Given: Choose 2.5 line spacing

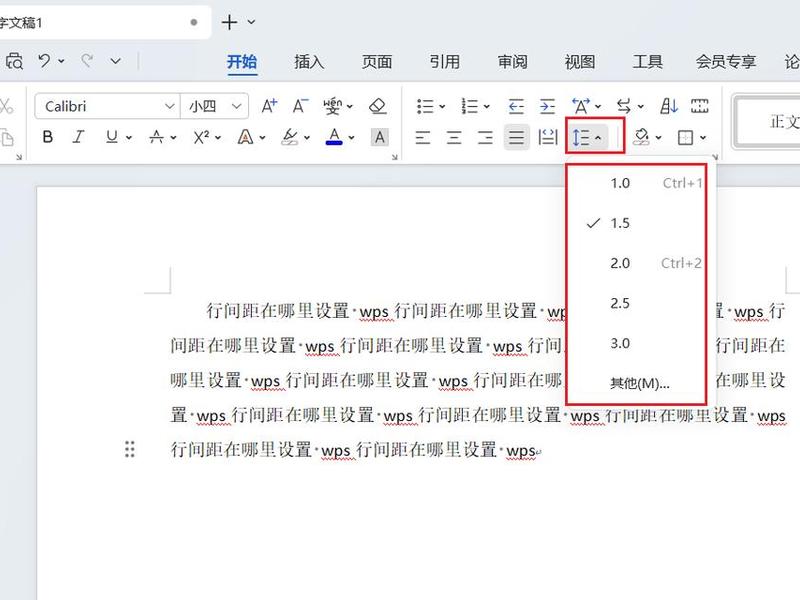Looking at the screenshot, I should (637, 303).
